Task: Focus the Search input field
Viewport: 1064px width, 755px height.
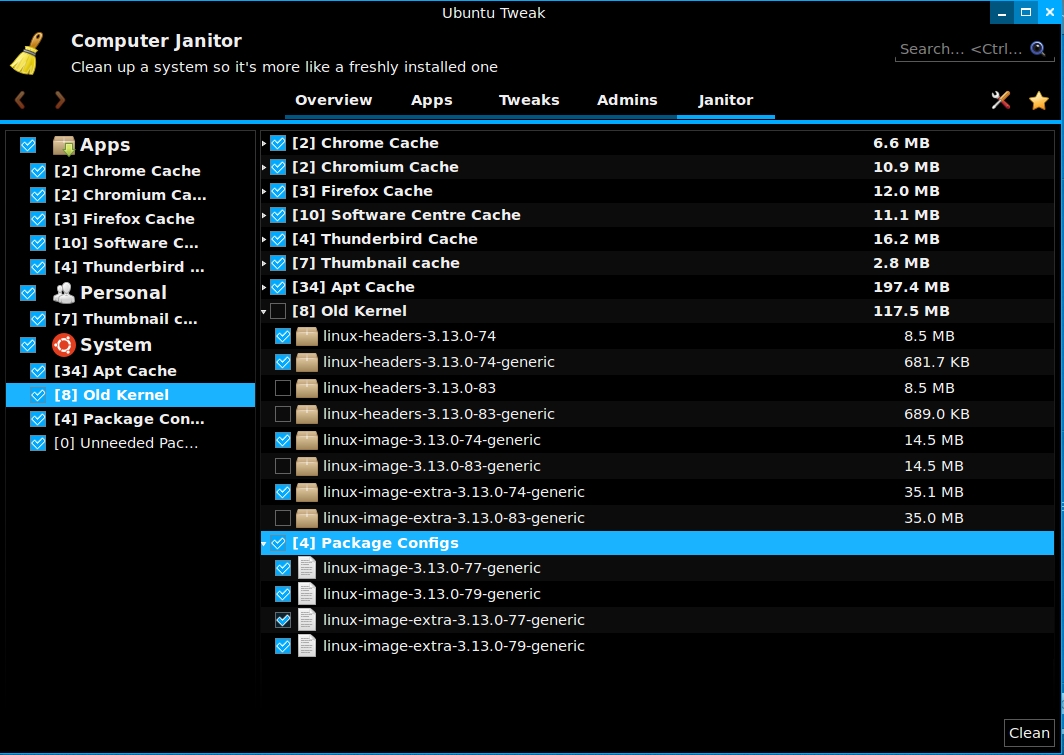Action: pos(960,49)
